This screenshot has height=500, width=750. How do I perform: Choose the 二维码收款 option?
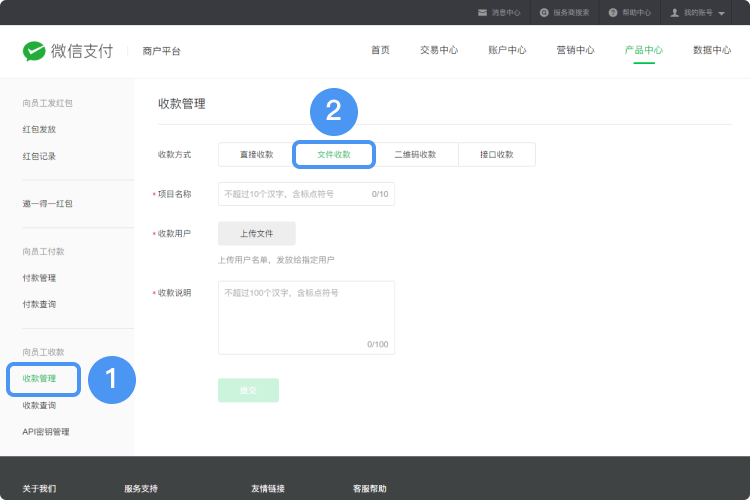pyautogui.click(x=415, y=154)
